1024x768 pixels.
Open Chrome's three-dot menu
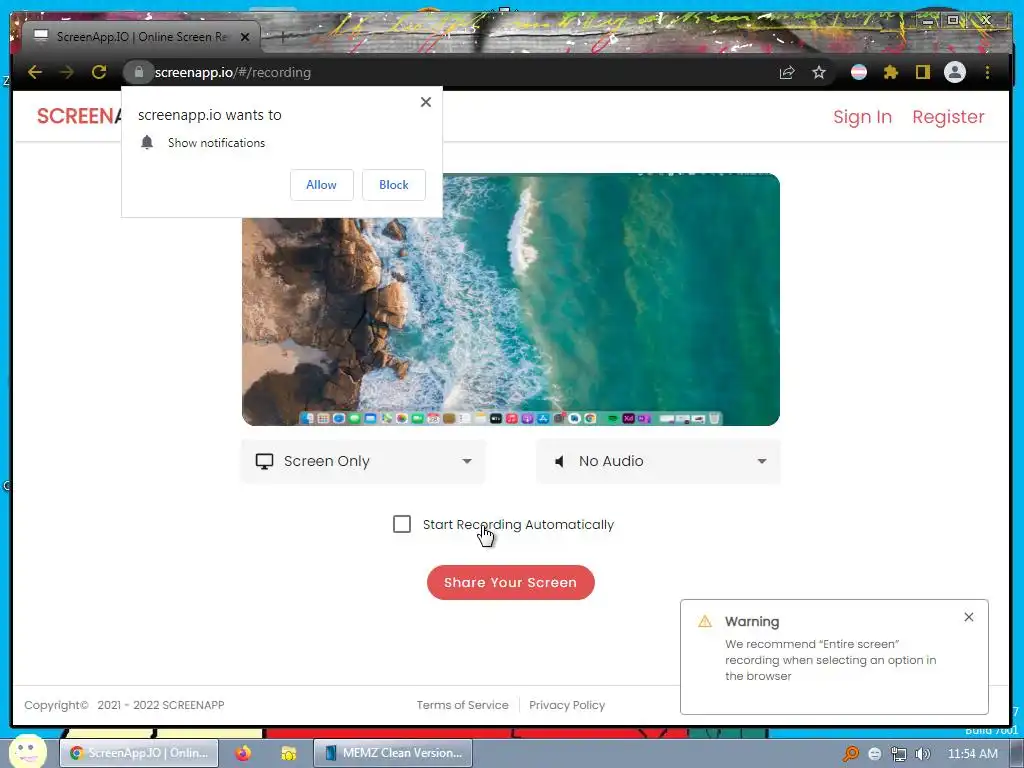[x=987, y=72]
